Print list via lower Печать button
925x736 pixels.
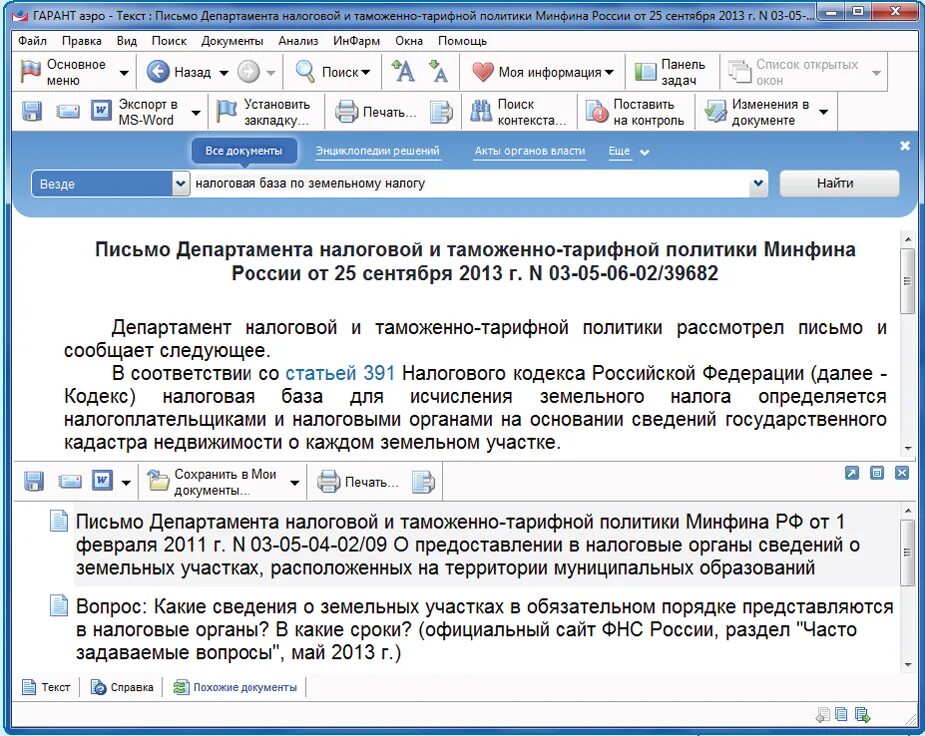point(358,482)
